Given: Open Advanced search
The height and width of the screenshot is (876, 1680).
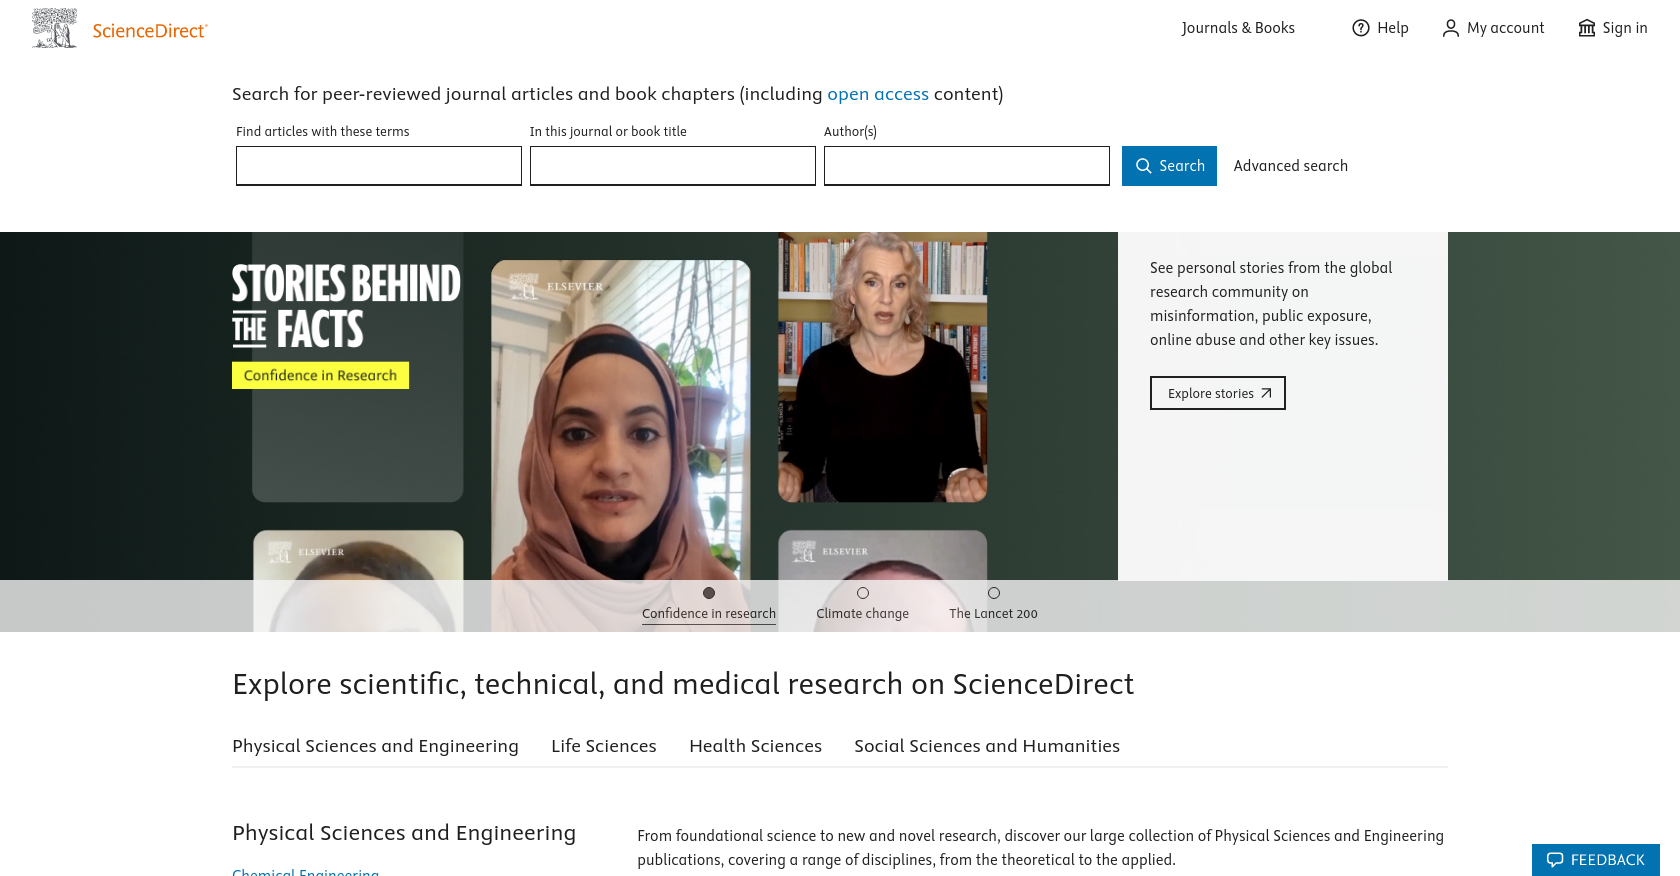Looking at the screenshot, I should pyautogui.click(x=1291, y=166).
